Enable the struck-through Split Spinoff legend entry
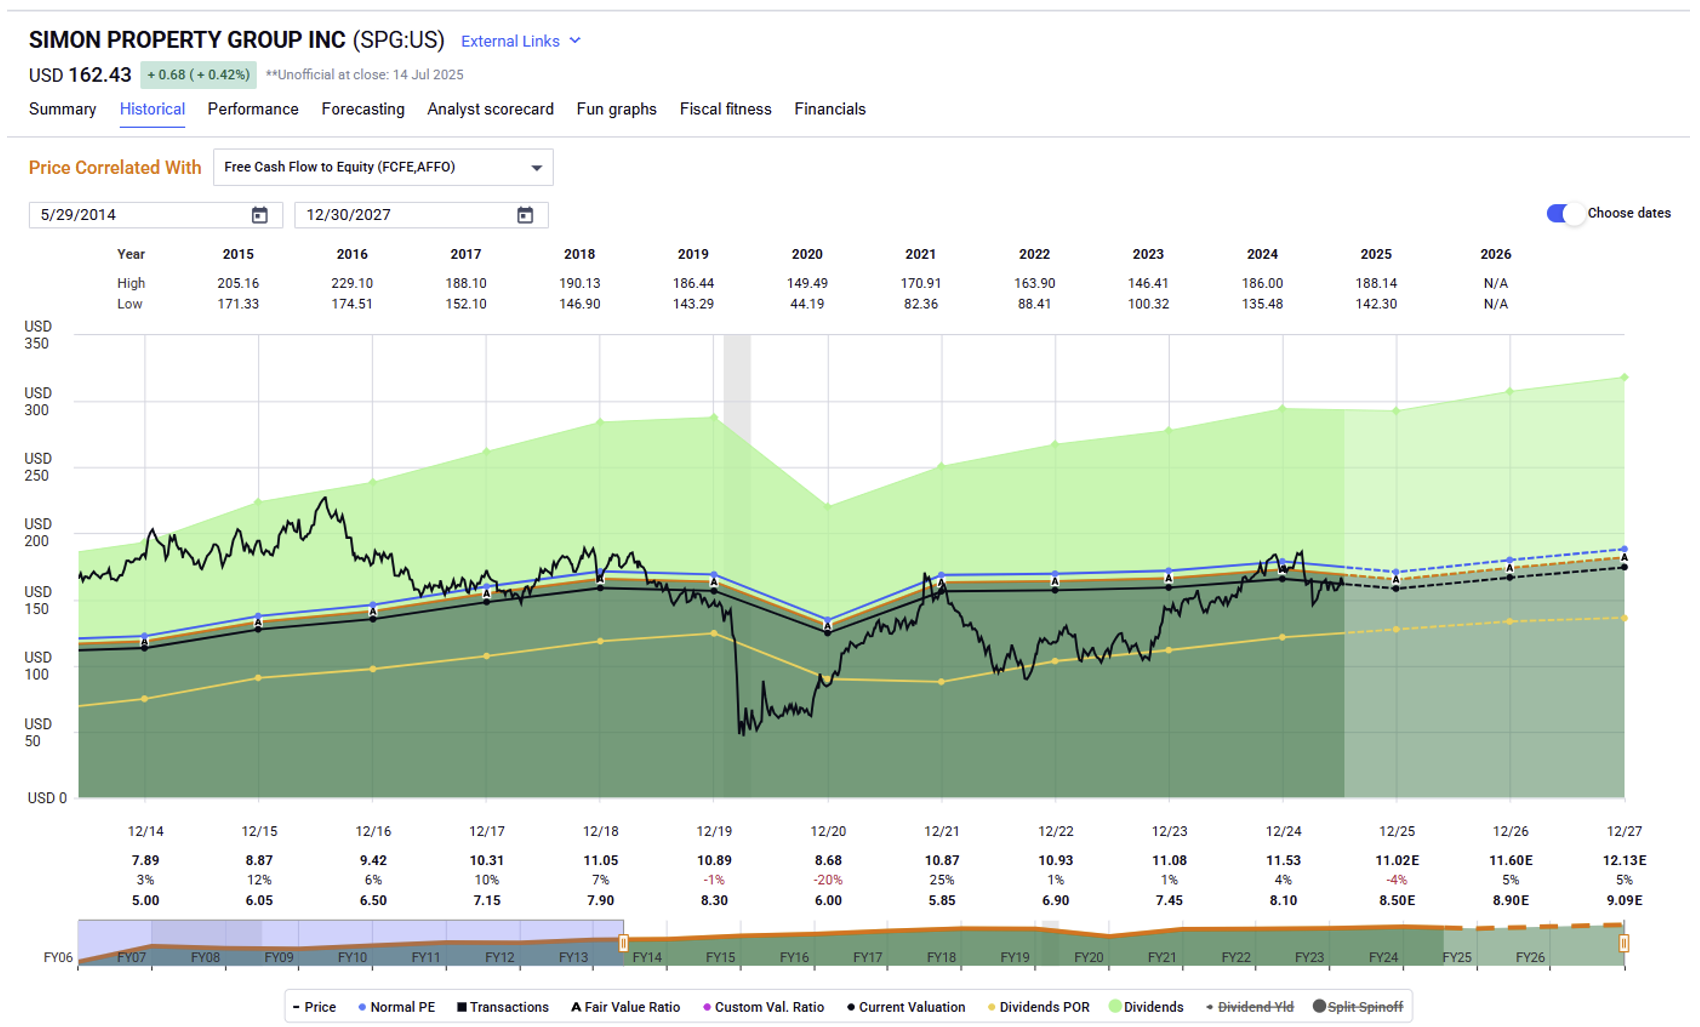The height and width of the screenshot is (1027, 1700). click(1358, 1007)
